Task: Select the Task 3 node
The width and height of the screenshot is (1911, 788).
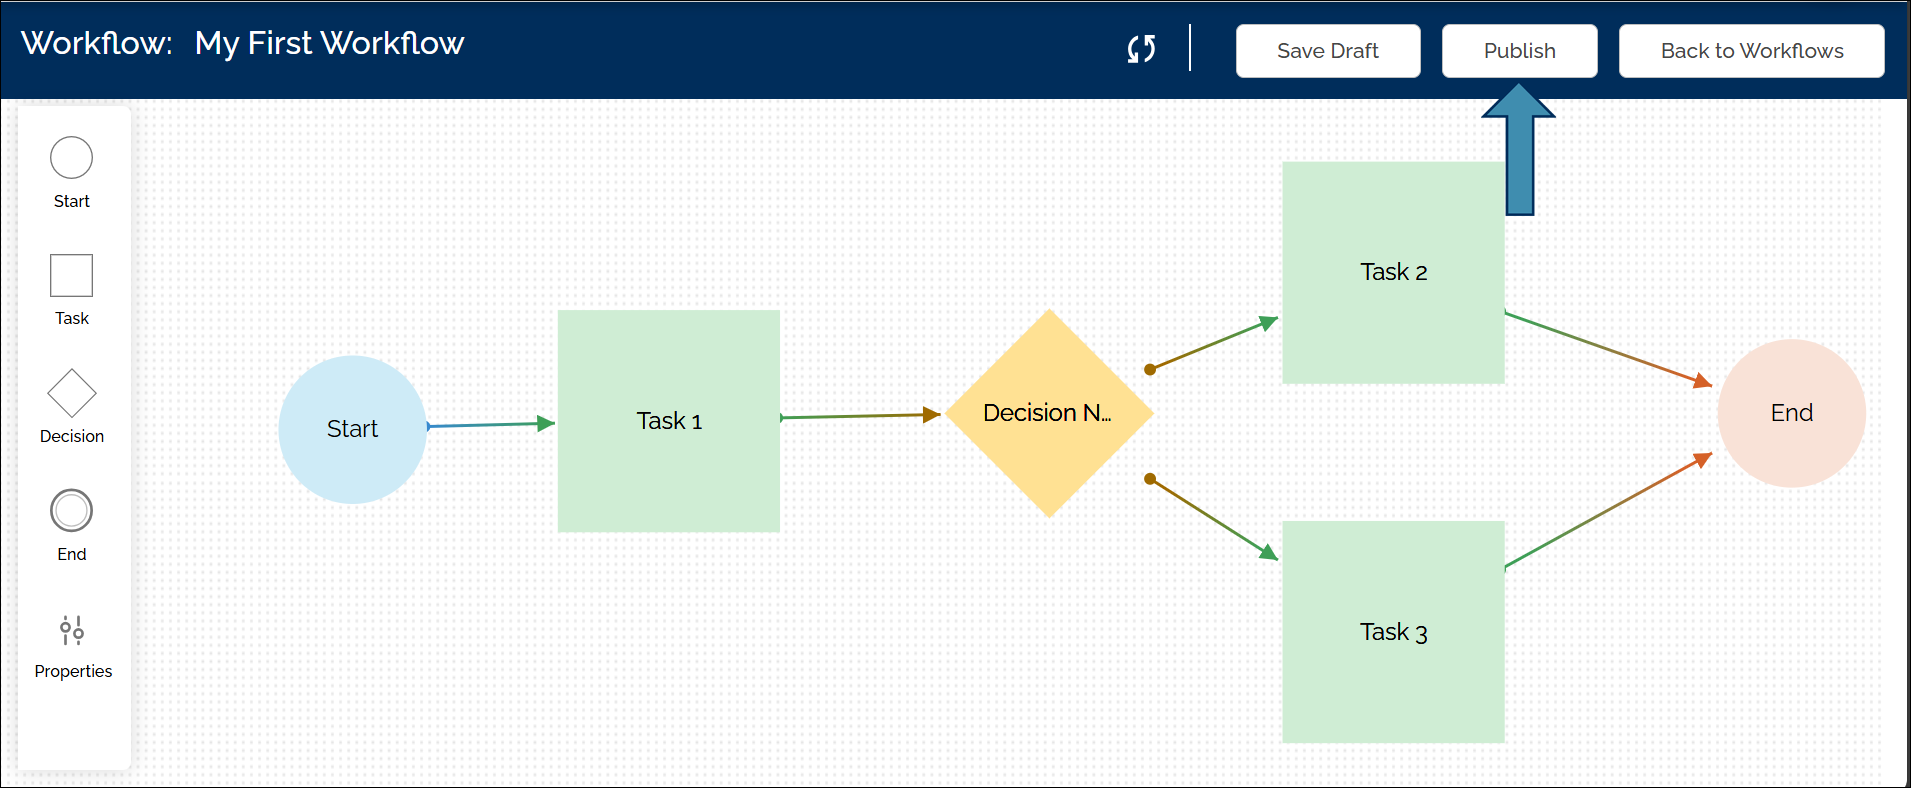Action: (1393, 632)
